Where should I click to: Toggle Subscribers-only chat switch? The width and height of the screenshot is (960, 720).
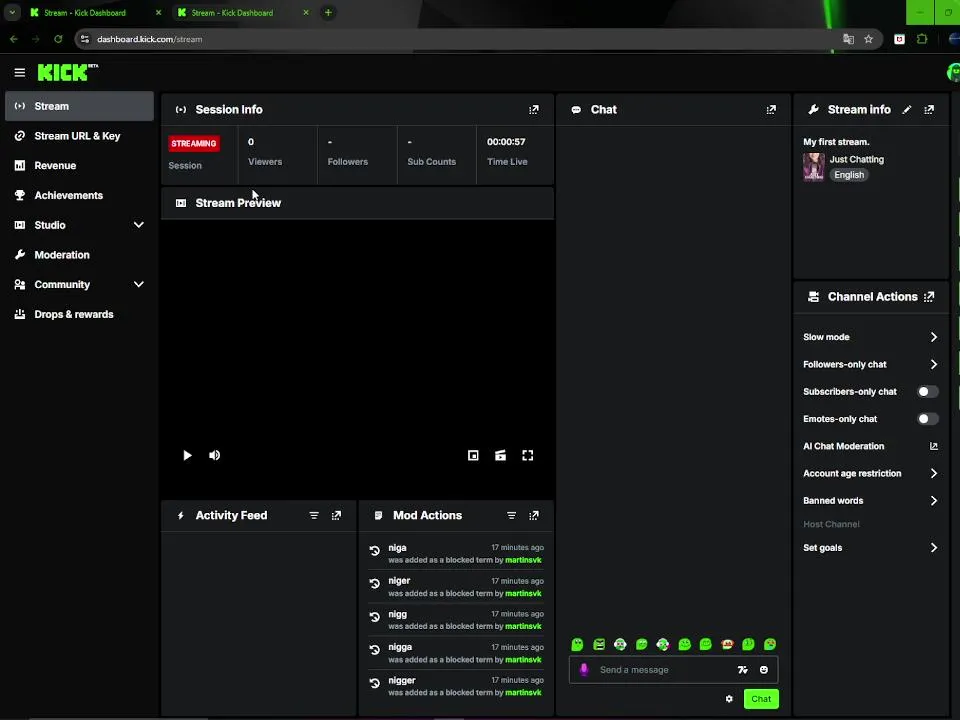click(928, 392)
